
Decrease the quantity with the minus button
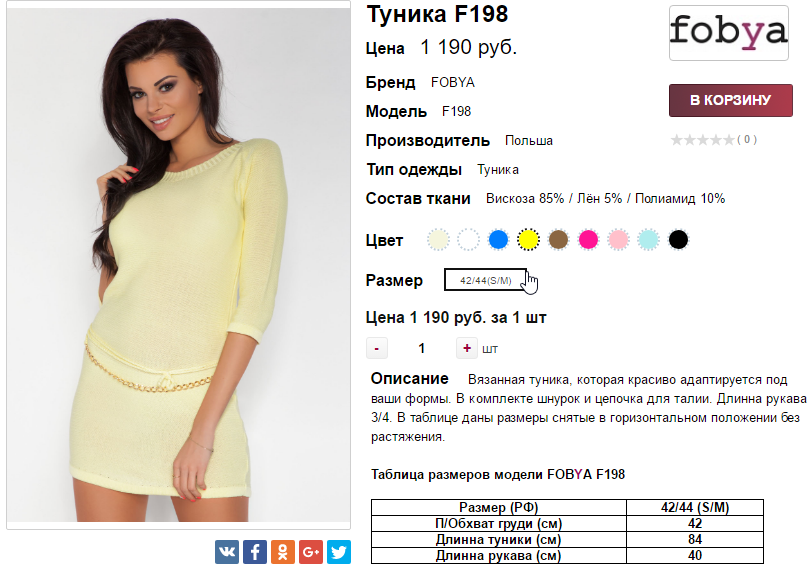point(377,349)
